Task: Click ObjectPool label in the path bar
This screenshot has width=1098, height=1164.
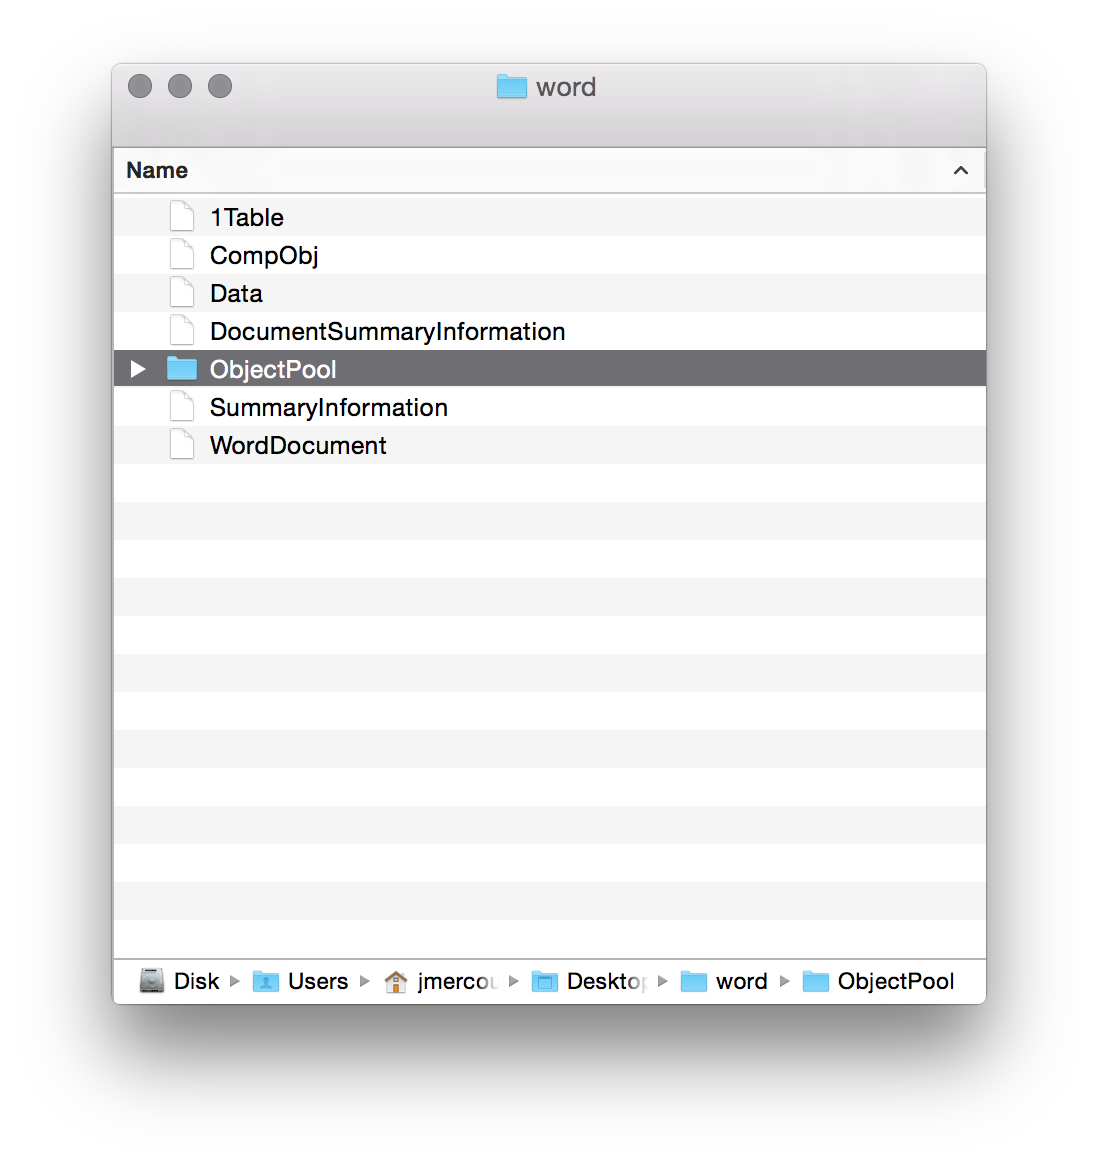Action: click(x=896, y=981)
